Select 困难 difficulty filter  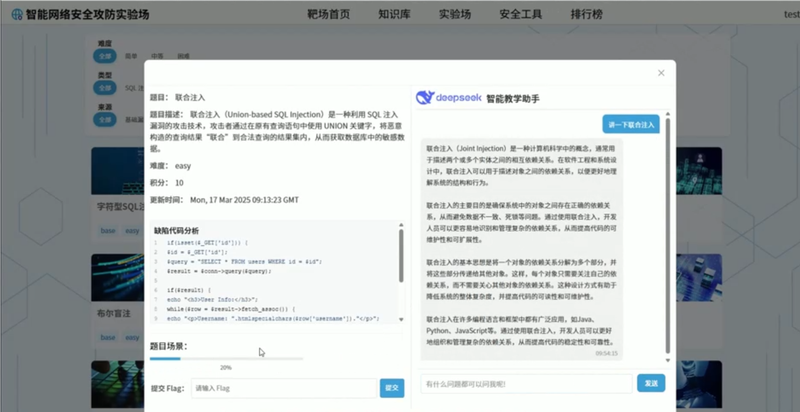pos(183,56)
